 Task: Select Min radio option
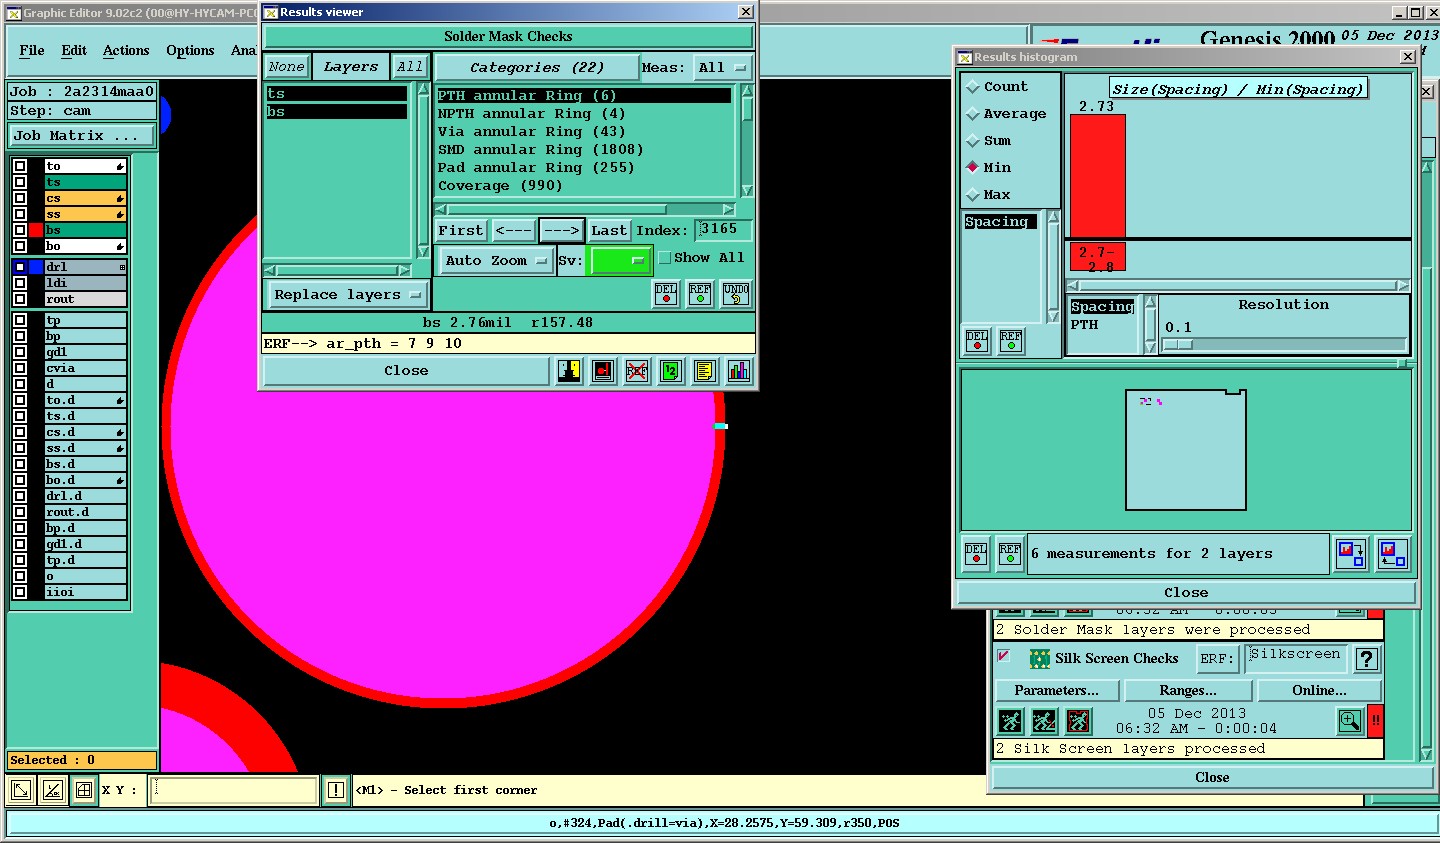coord(973,168)
